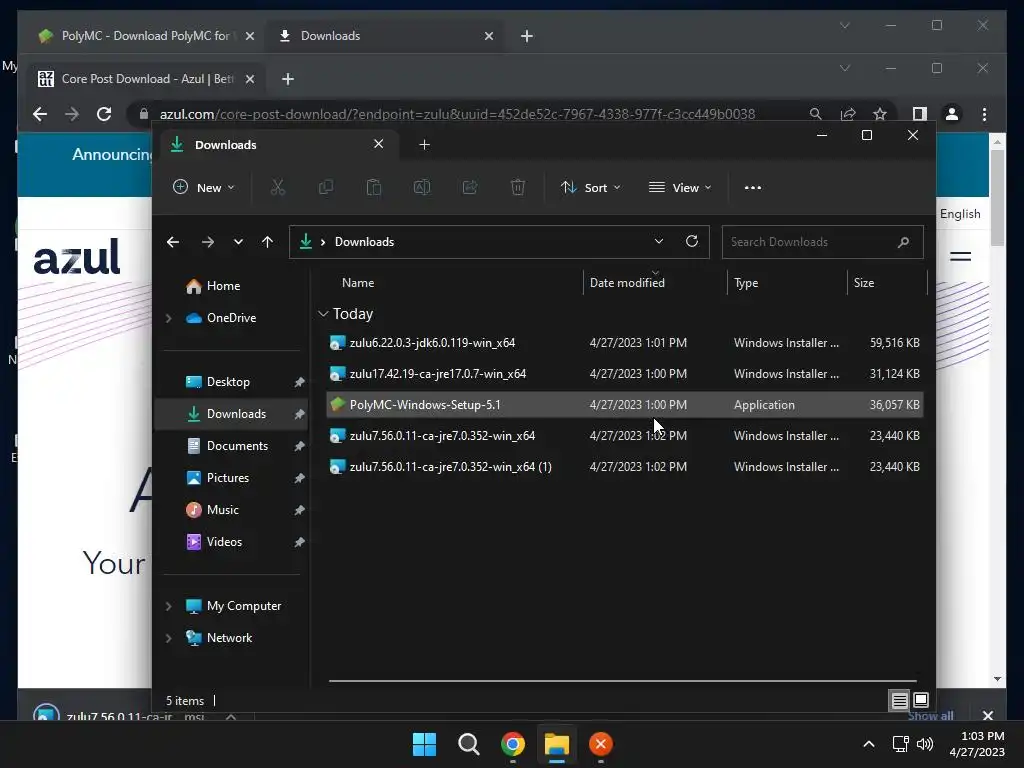Select PolyMC-Windows-Setup-5.1 file
The height and width of the screenshot is (768, 1024).
624,405
